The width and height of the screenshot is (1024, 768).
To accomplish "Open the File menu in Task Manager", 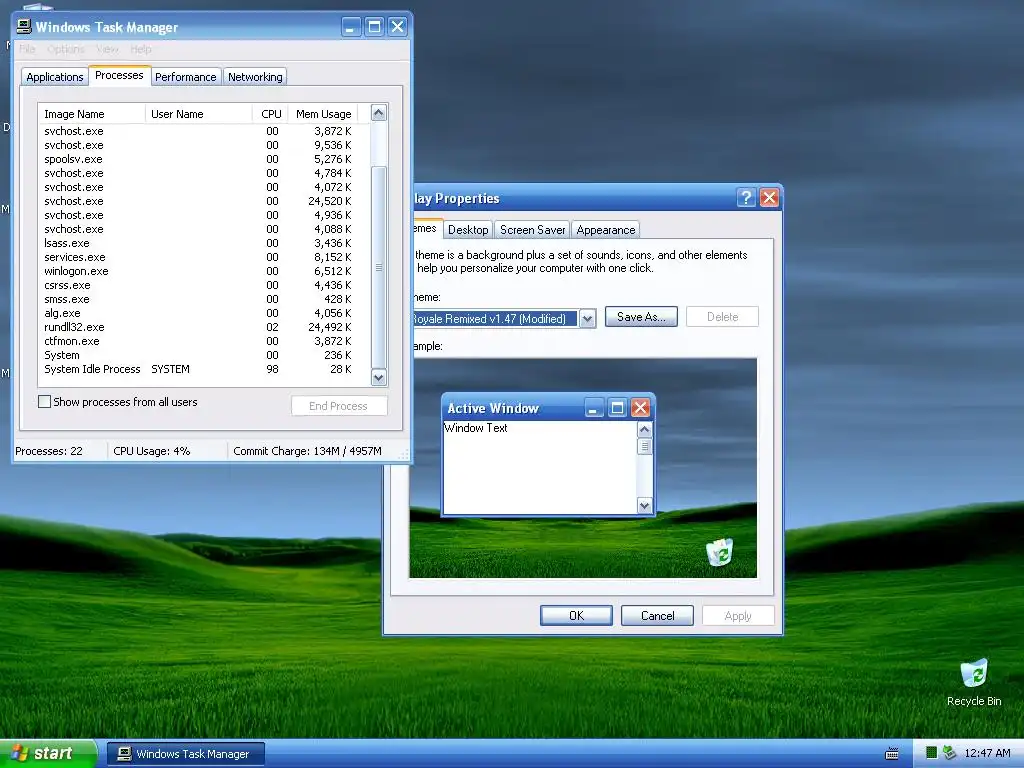I will click(x=27, y=49).
